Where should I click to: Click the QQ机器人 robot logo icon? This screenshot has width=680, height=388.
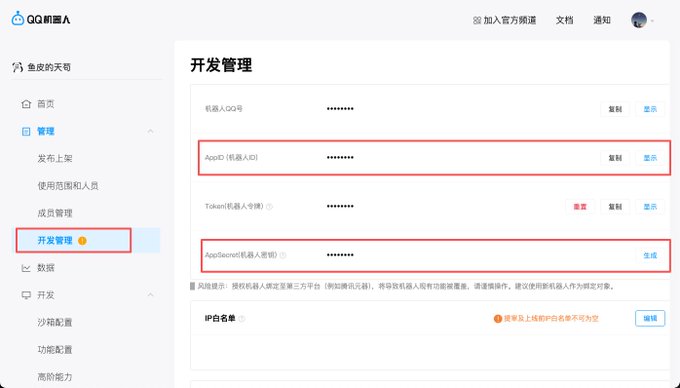click(18, 19)
